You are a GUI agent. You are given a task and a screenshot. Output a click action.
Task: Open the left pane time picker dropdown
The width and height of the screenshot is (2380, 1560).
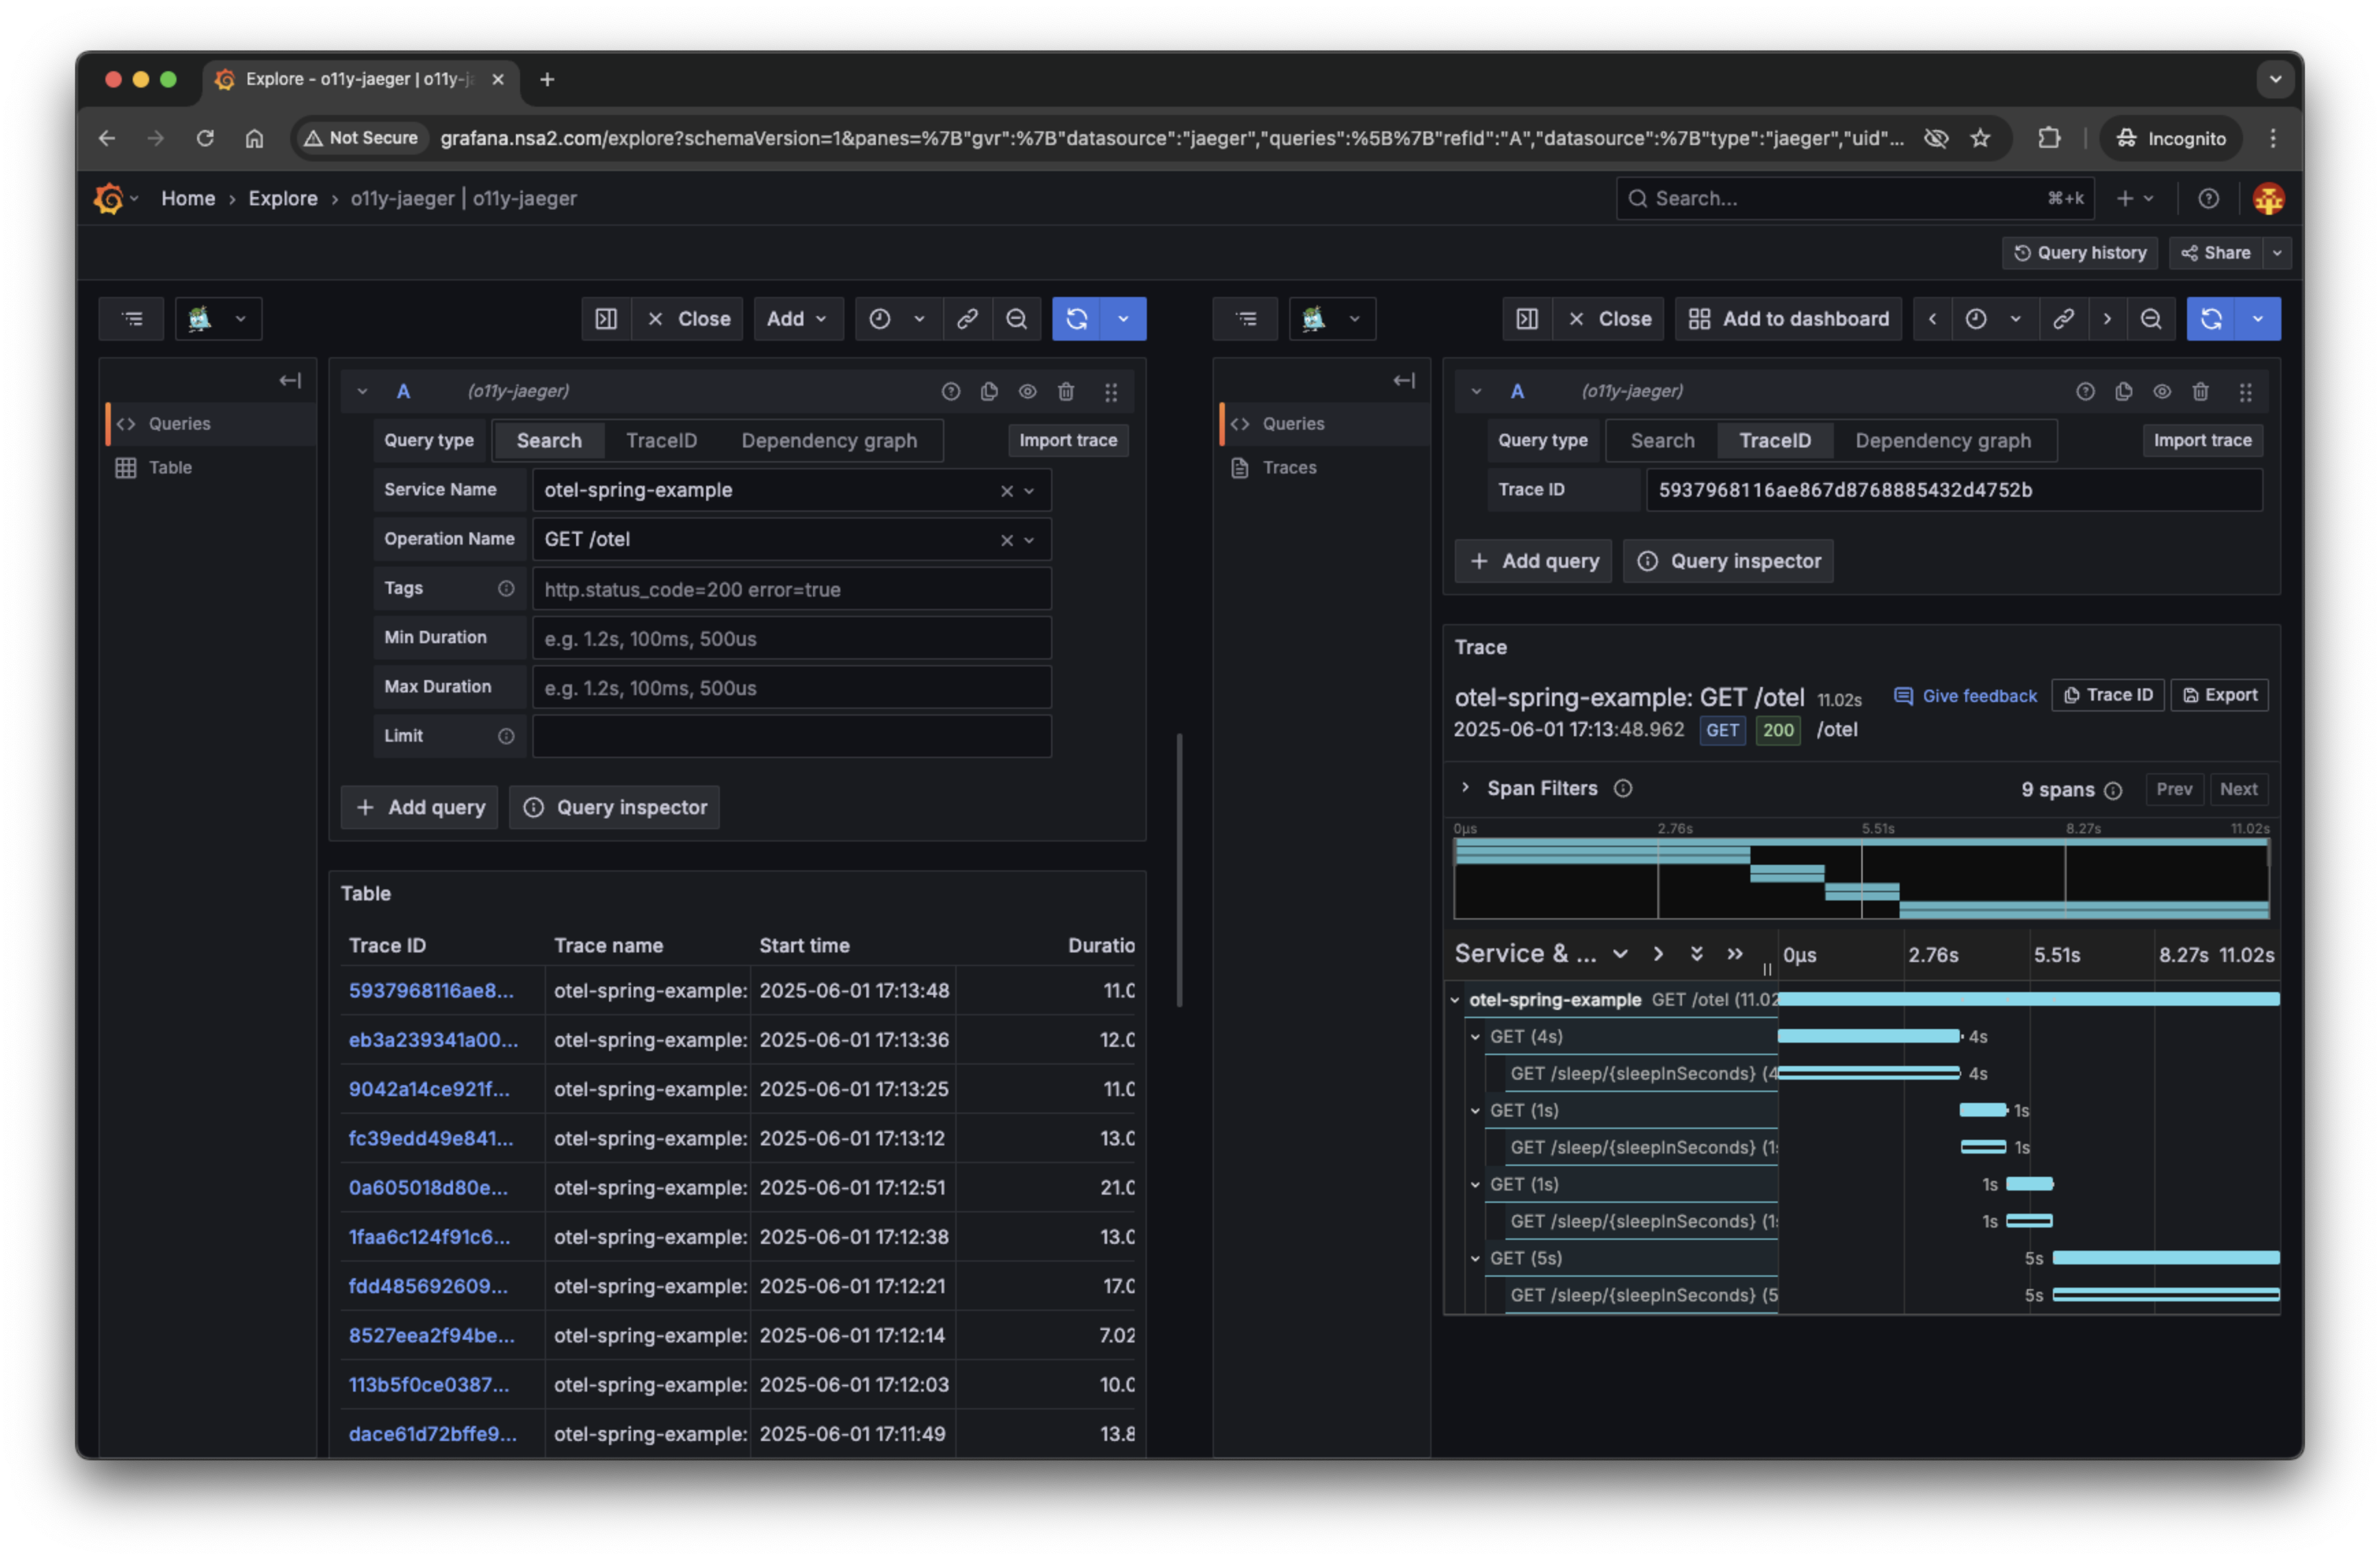(x=897, y=319)
